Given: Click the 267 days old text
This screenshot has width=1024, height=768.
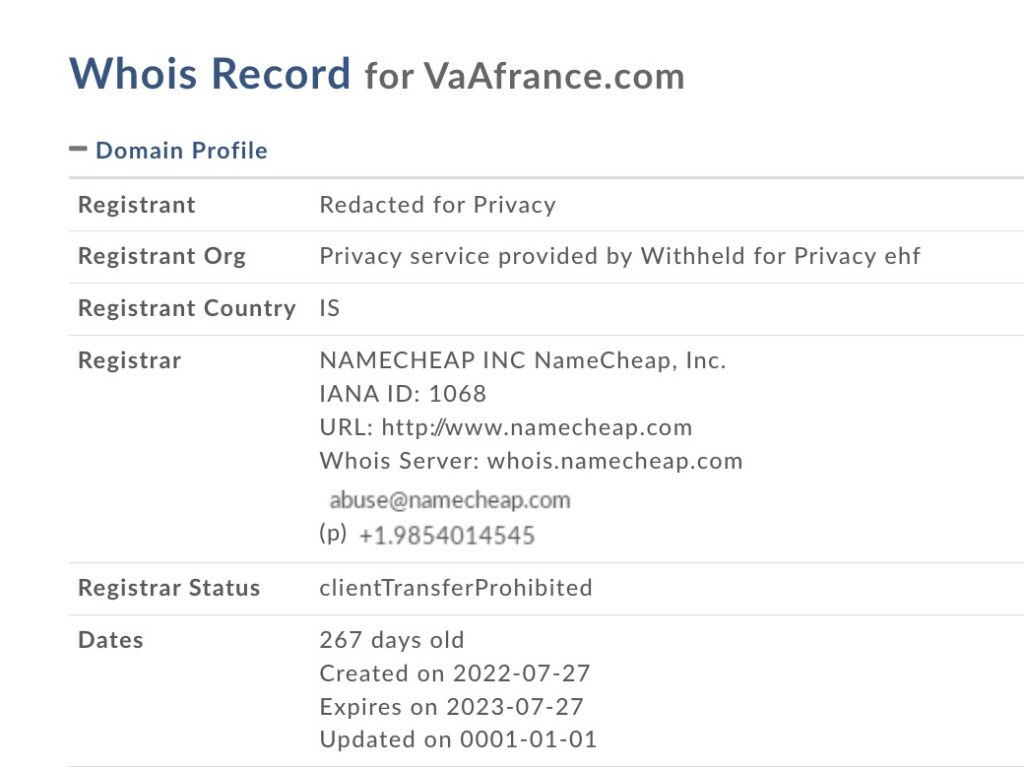Looking at the screenshot, I should (x=392, y=639).
